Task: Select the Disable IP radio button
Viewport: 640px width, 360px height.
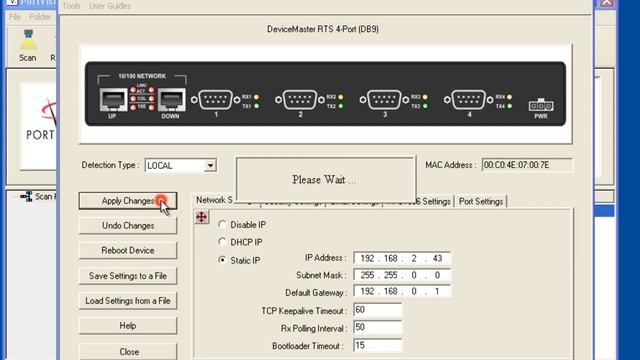Action: (222, 224)
